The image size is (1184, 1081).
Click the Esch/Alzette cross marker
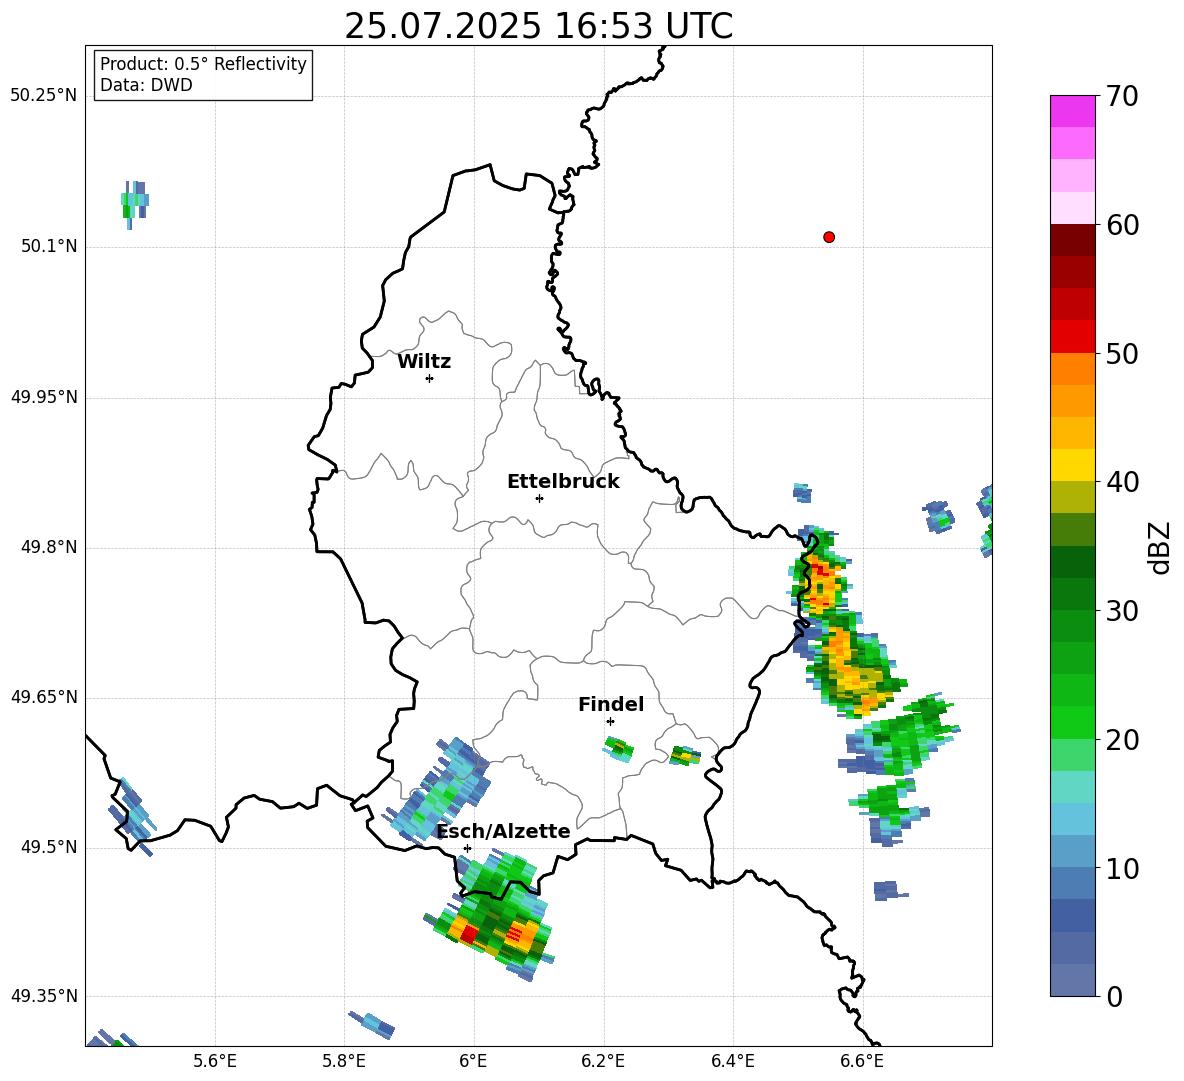tap(467, 848)
